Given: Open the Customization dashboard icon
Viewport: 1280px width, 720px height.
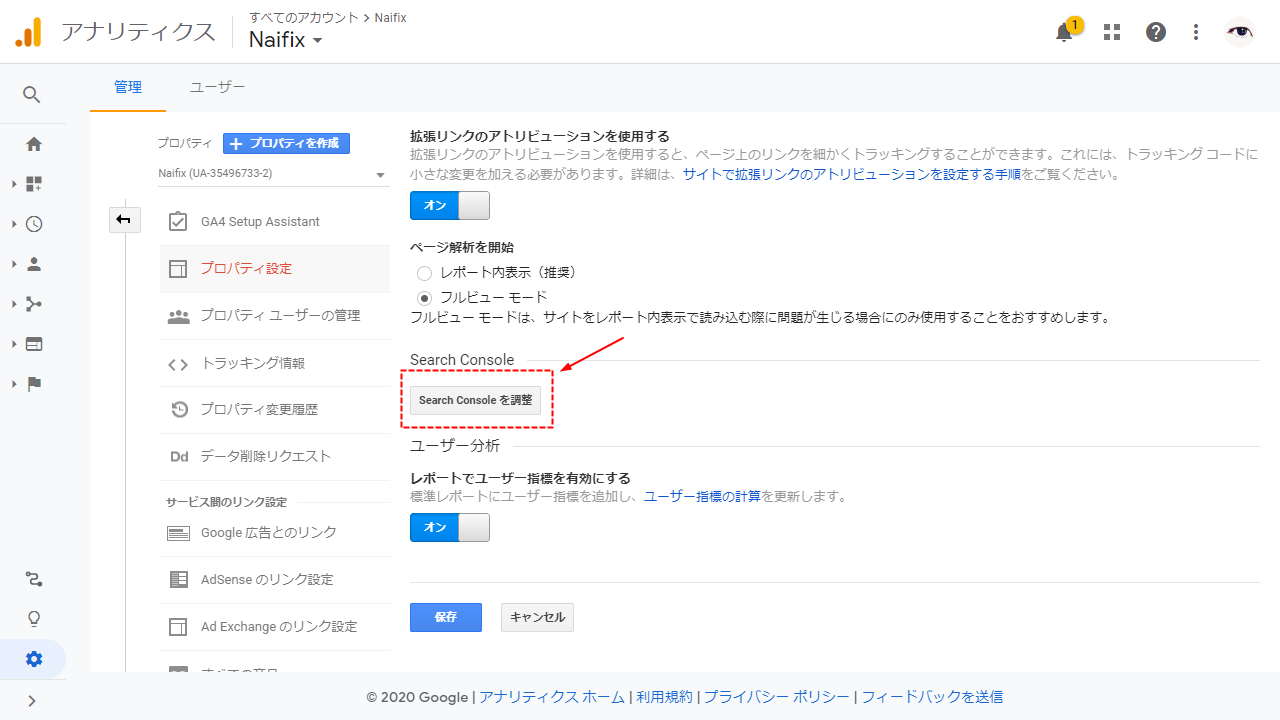Looking at the screenshot, I should click(34, 184).
